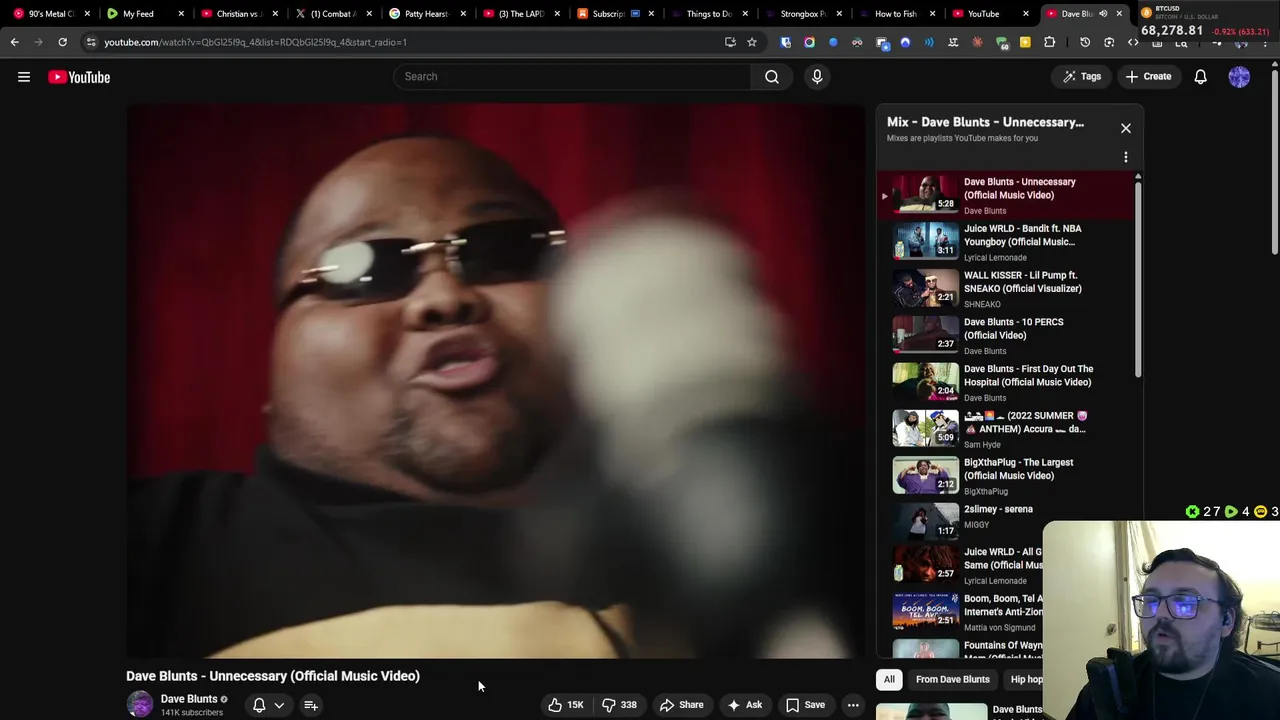Click the yellow note extension icon
The image size is (1280, 720).
tap(1025, 42)
